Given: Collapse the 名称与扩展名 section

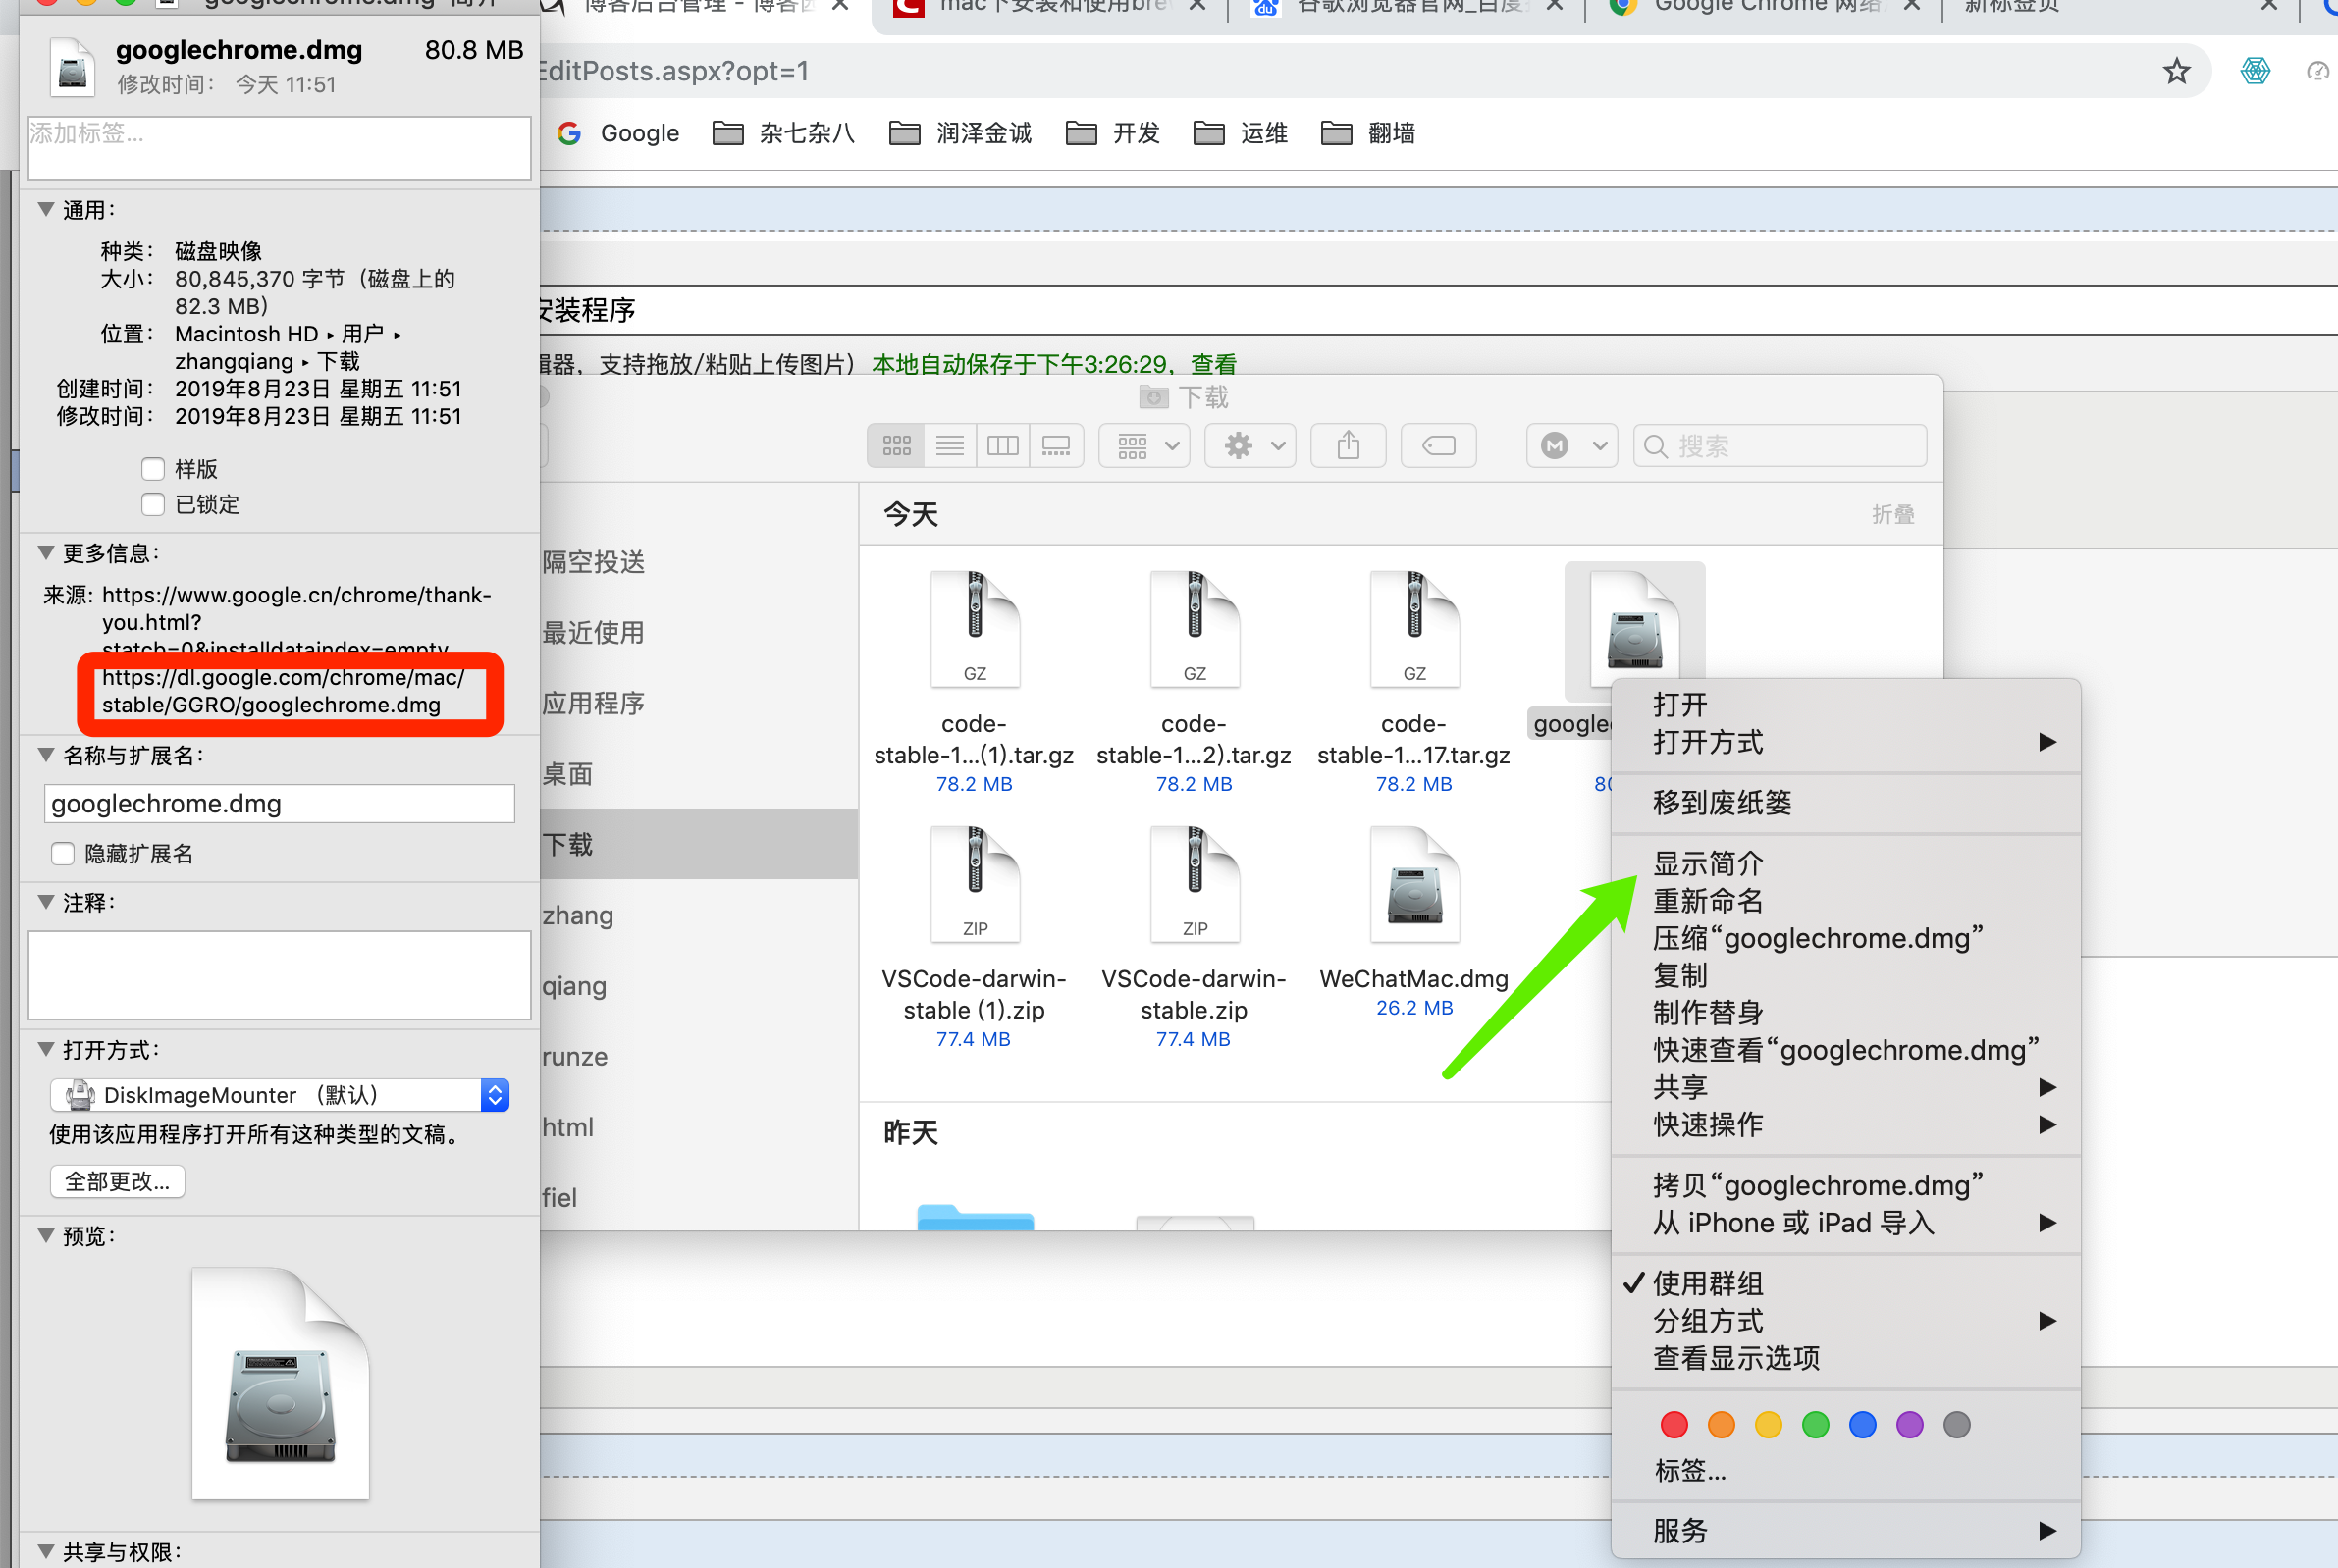Looking at the screenshot, I should (46, 755).
